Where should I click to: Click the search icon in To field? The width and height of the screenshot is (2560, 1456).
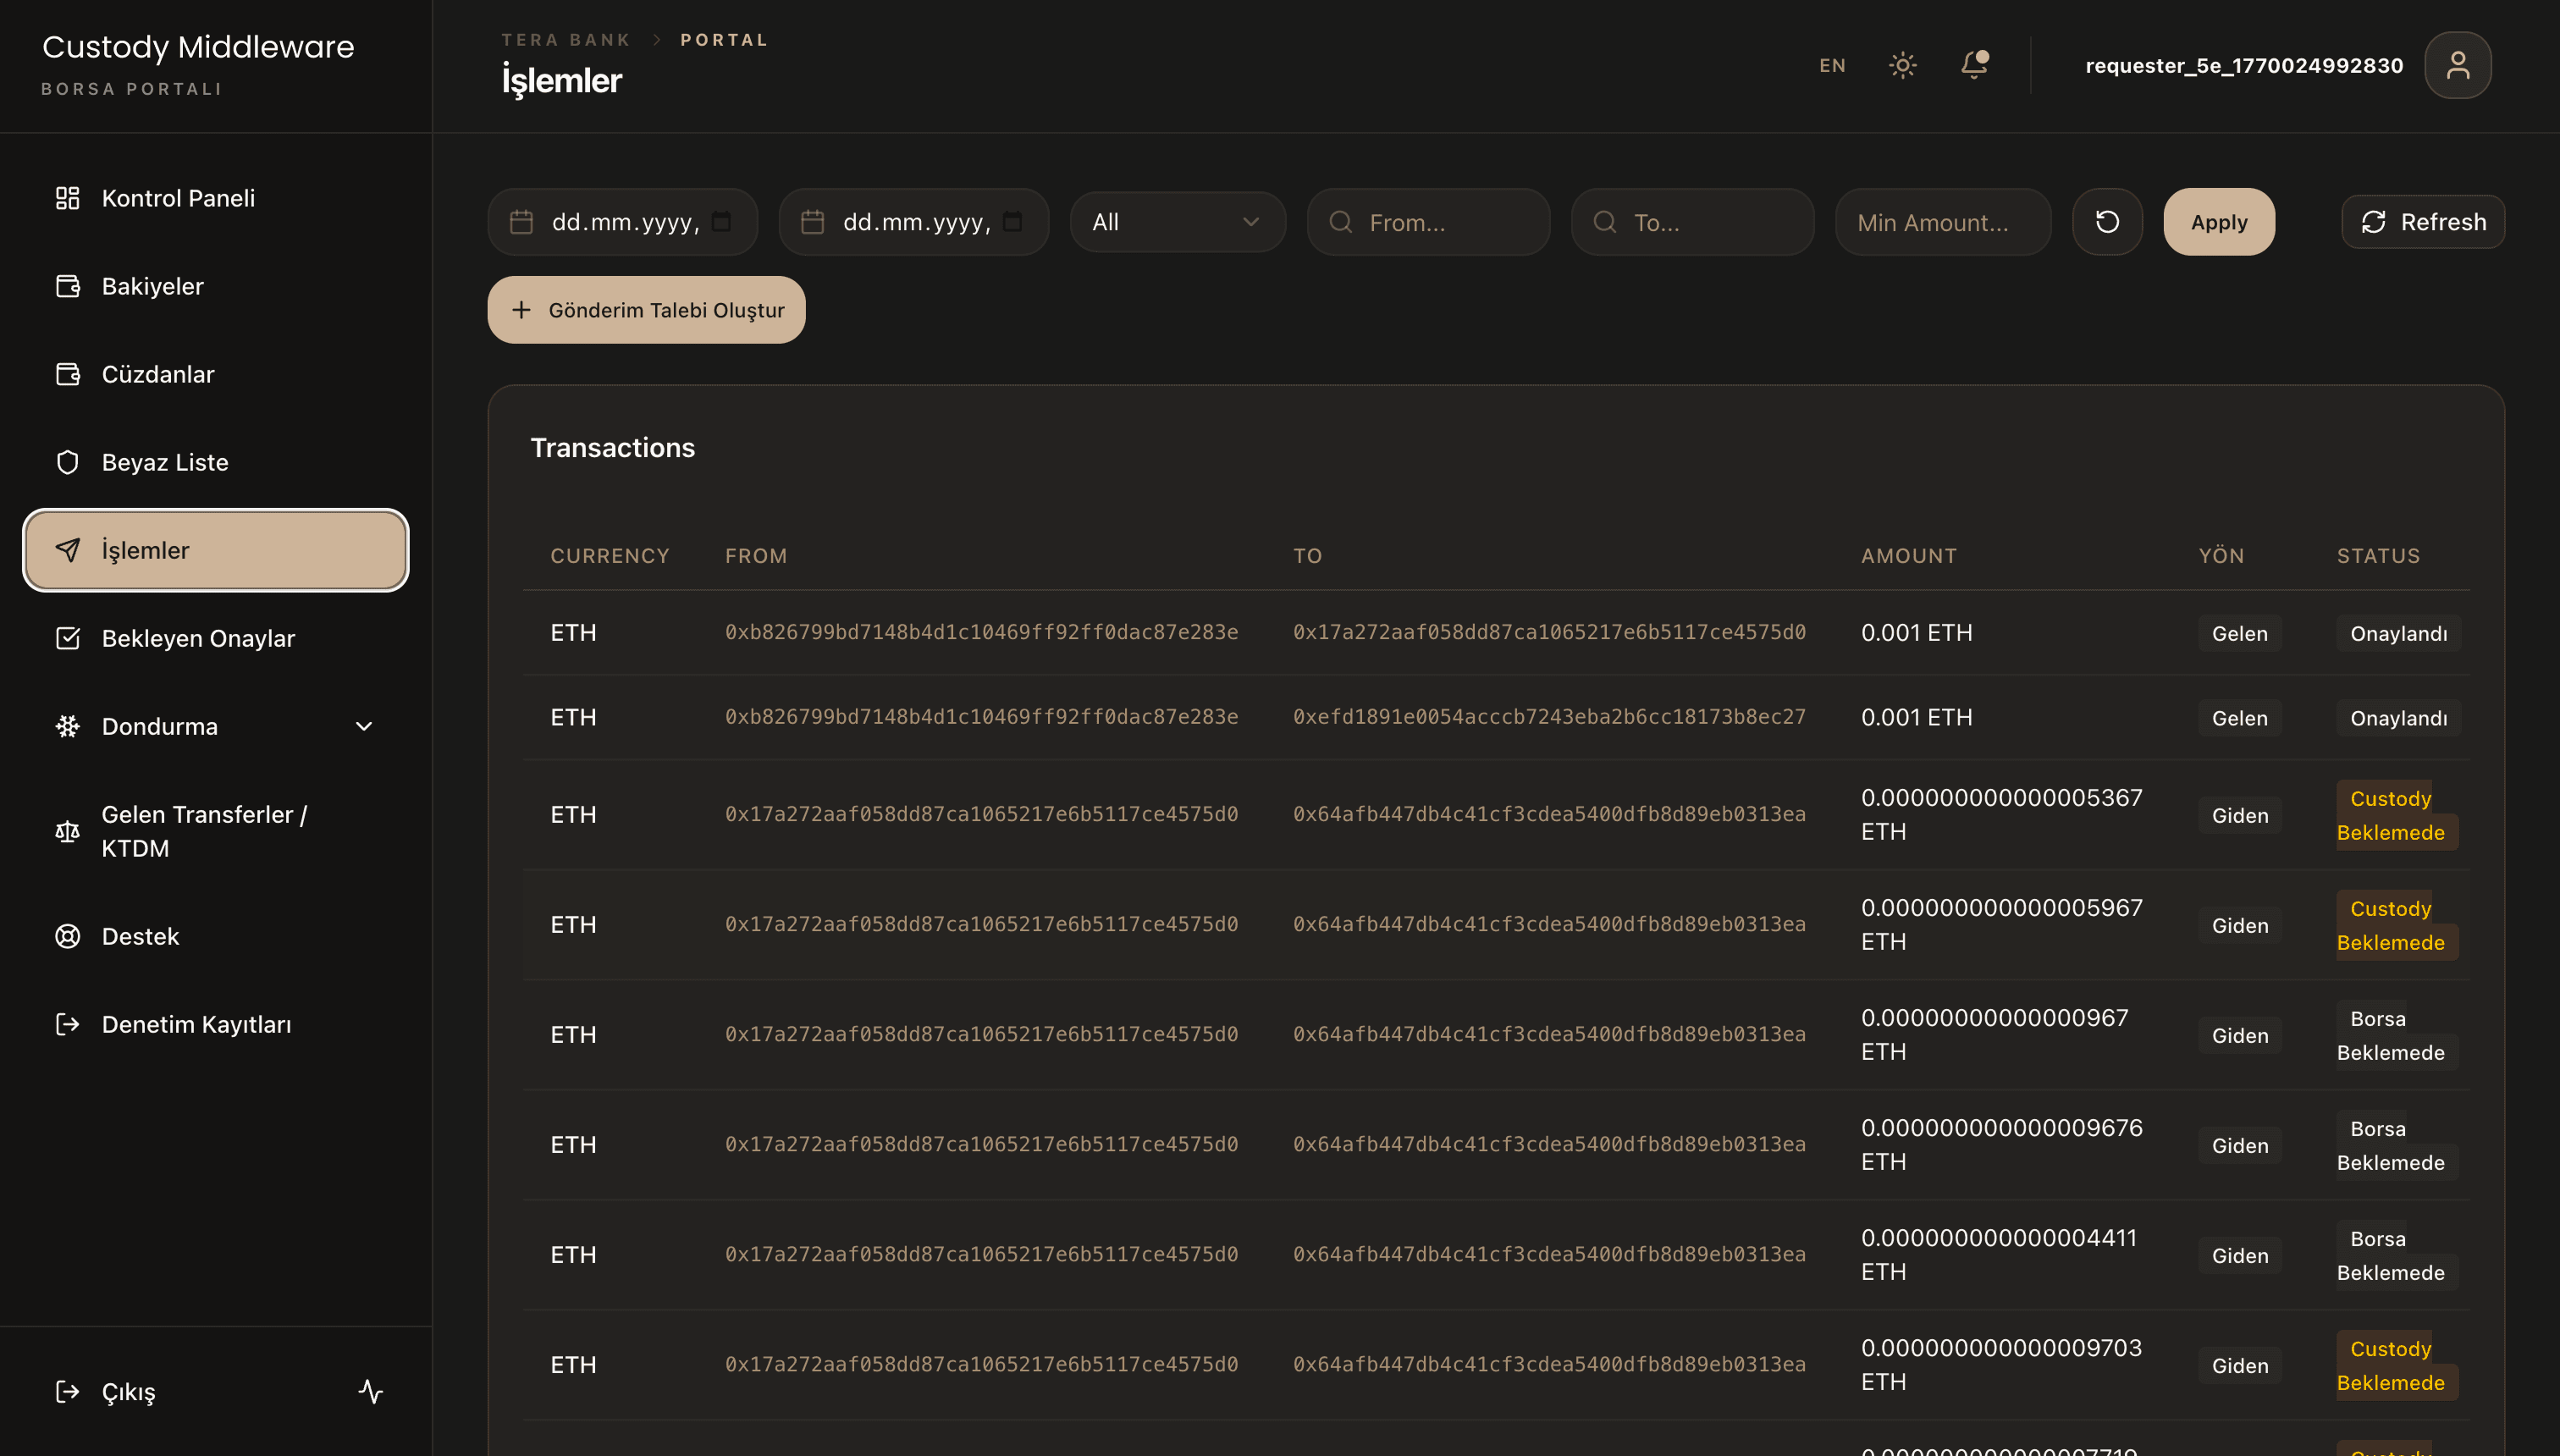click(x=1604, y=222)
